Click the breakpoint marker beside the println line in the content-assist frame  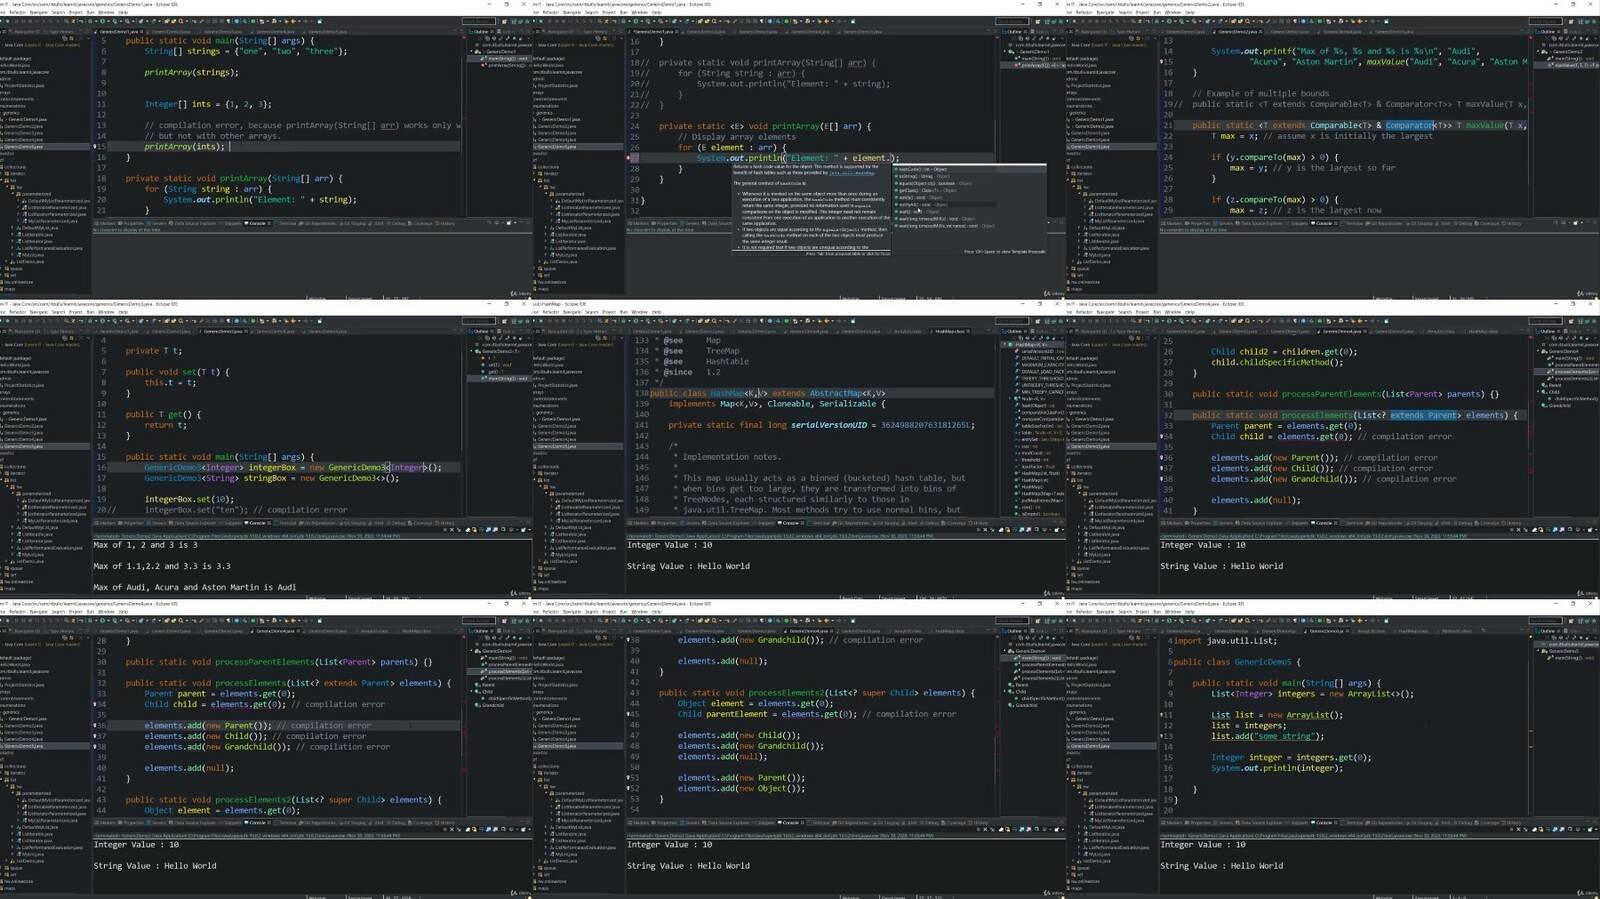[629, 158]
